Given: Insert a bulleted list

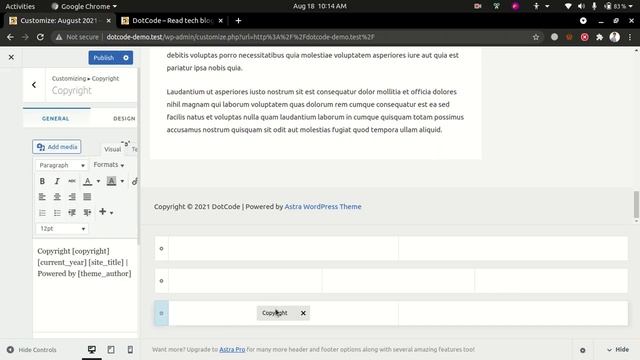Looking at the screenshot, I should (57, 213).
